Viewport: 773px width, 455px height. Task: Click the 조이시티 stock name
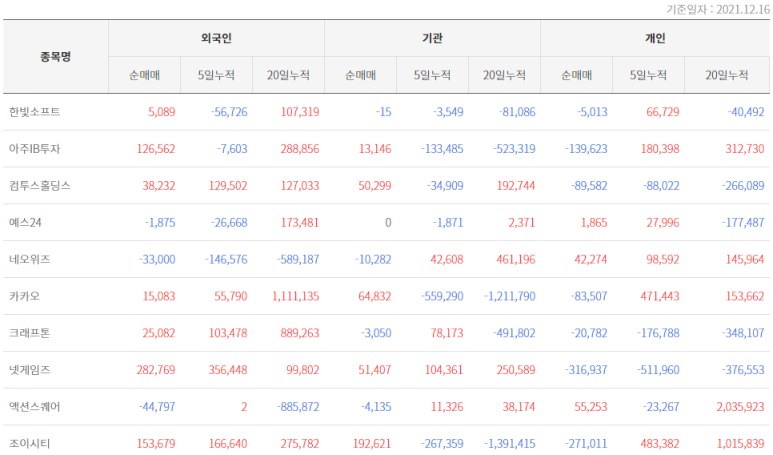click(x=30, y=444)
